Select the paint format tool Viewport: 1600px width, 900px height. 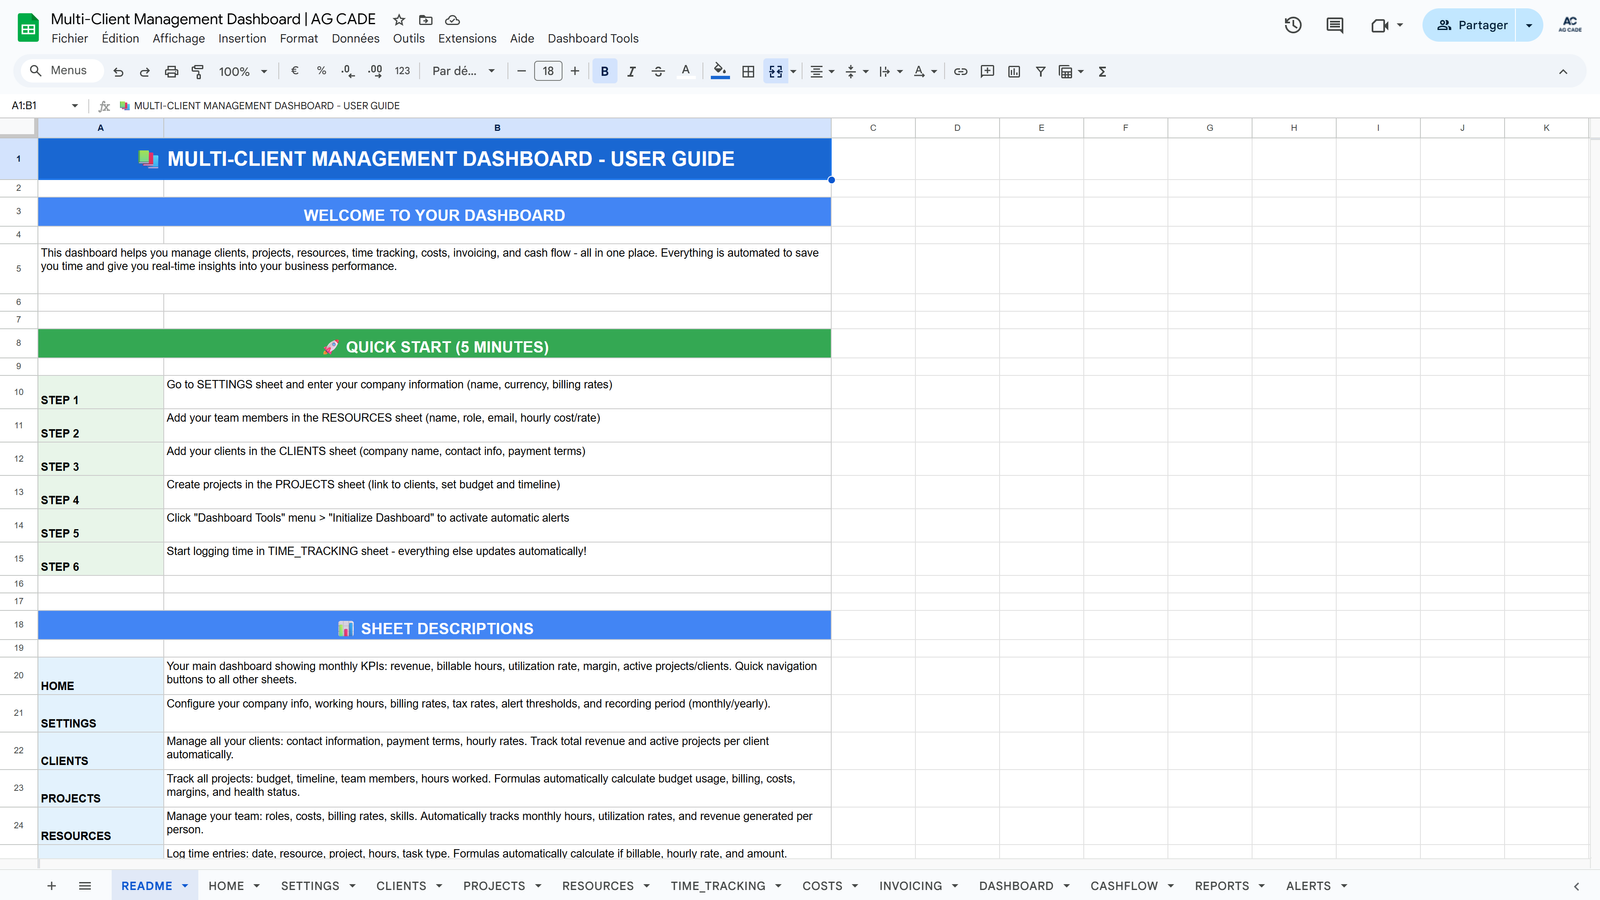197,71
